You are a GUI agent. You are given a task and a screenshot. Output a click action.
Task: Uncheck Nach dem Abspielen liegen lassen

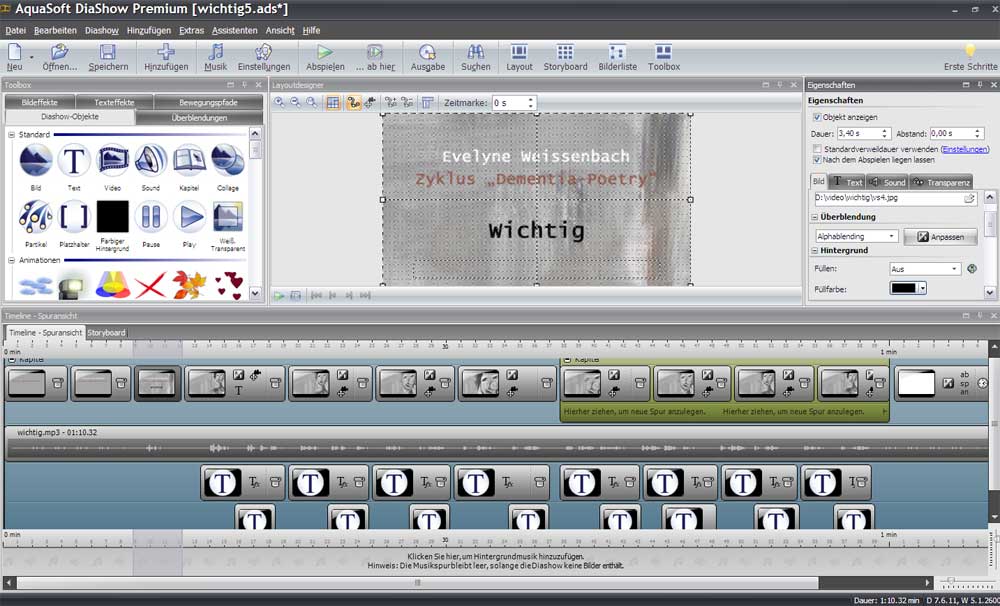click(817, 159)
